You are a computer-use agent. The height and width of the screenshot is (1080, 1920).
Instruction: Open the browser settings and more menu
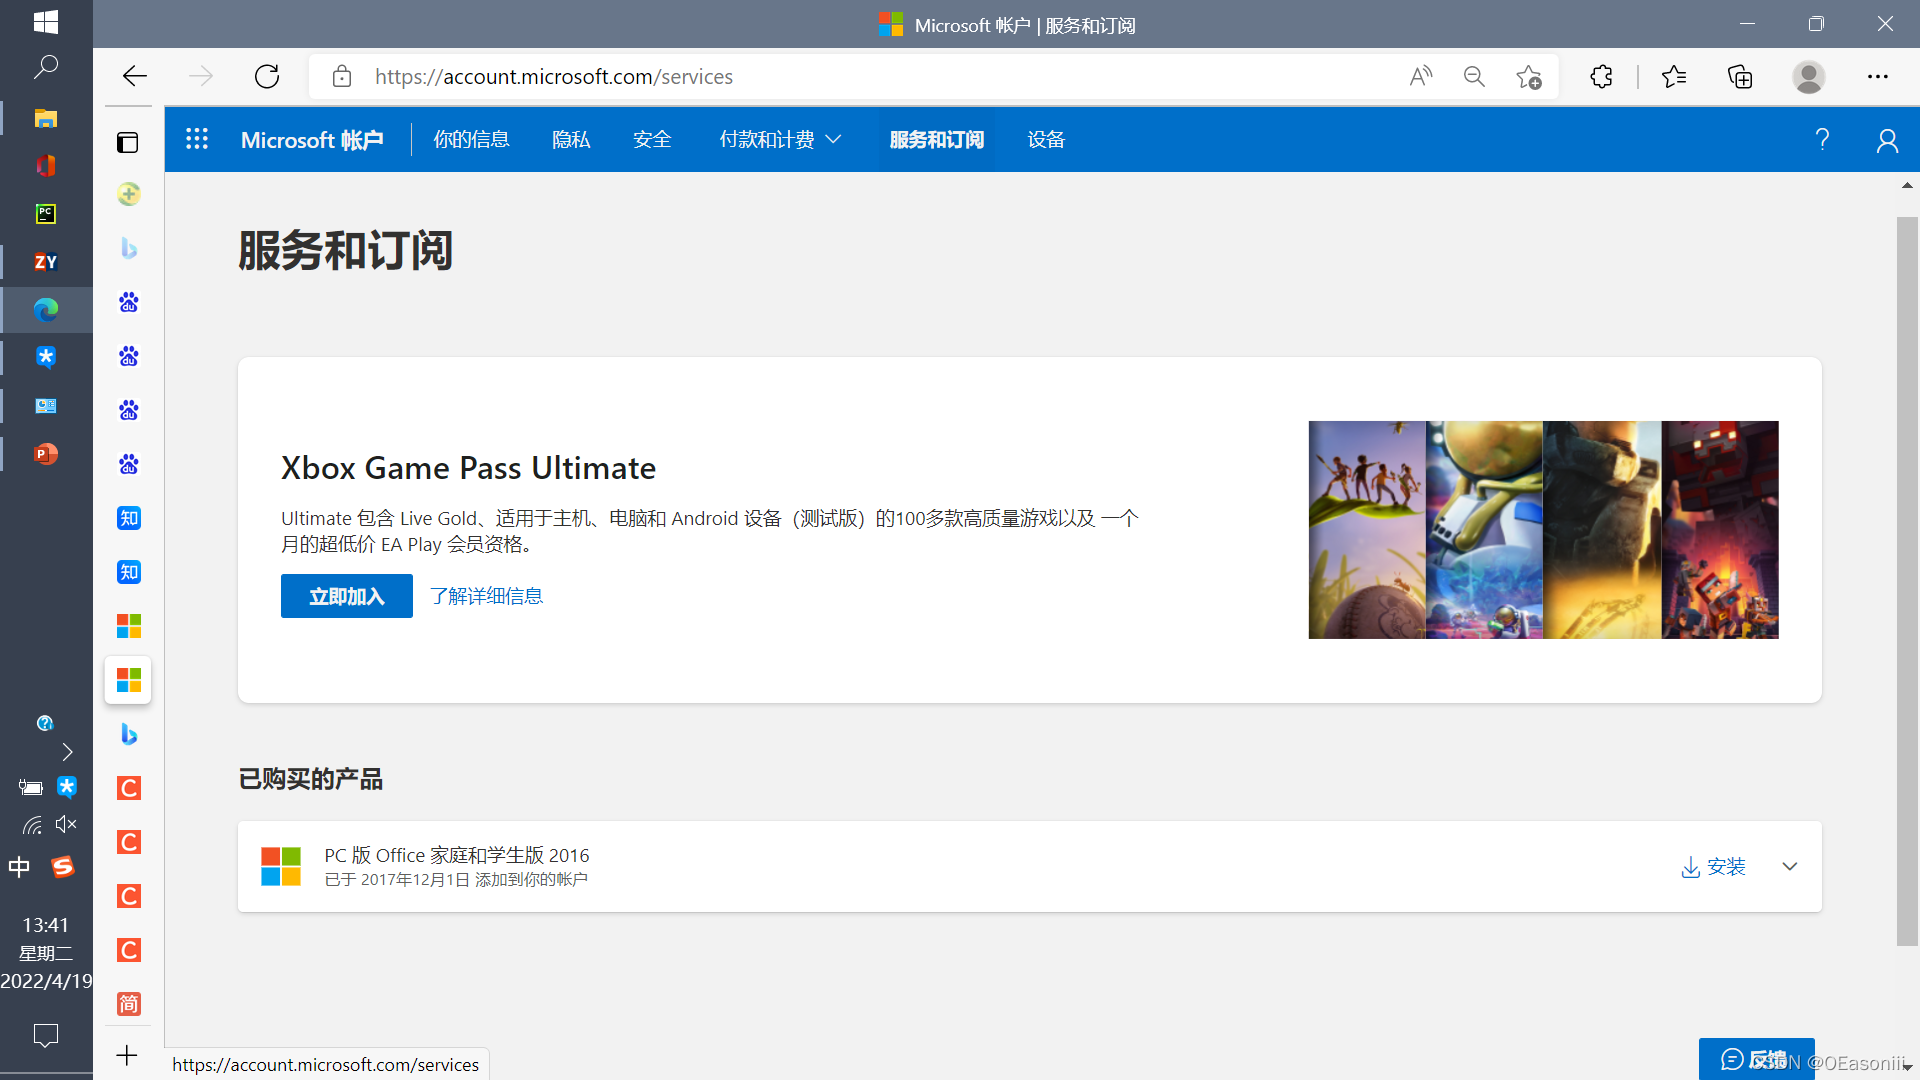tap(1877, 77)
